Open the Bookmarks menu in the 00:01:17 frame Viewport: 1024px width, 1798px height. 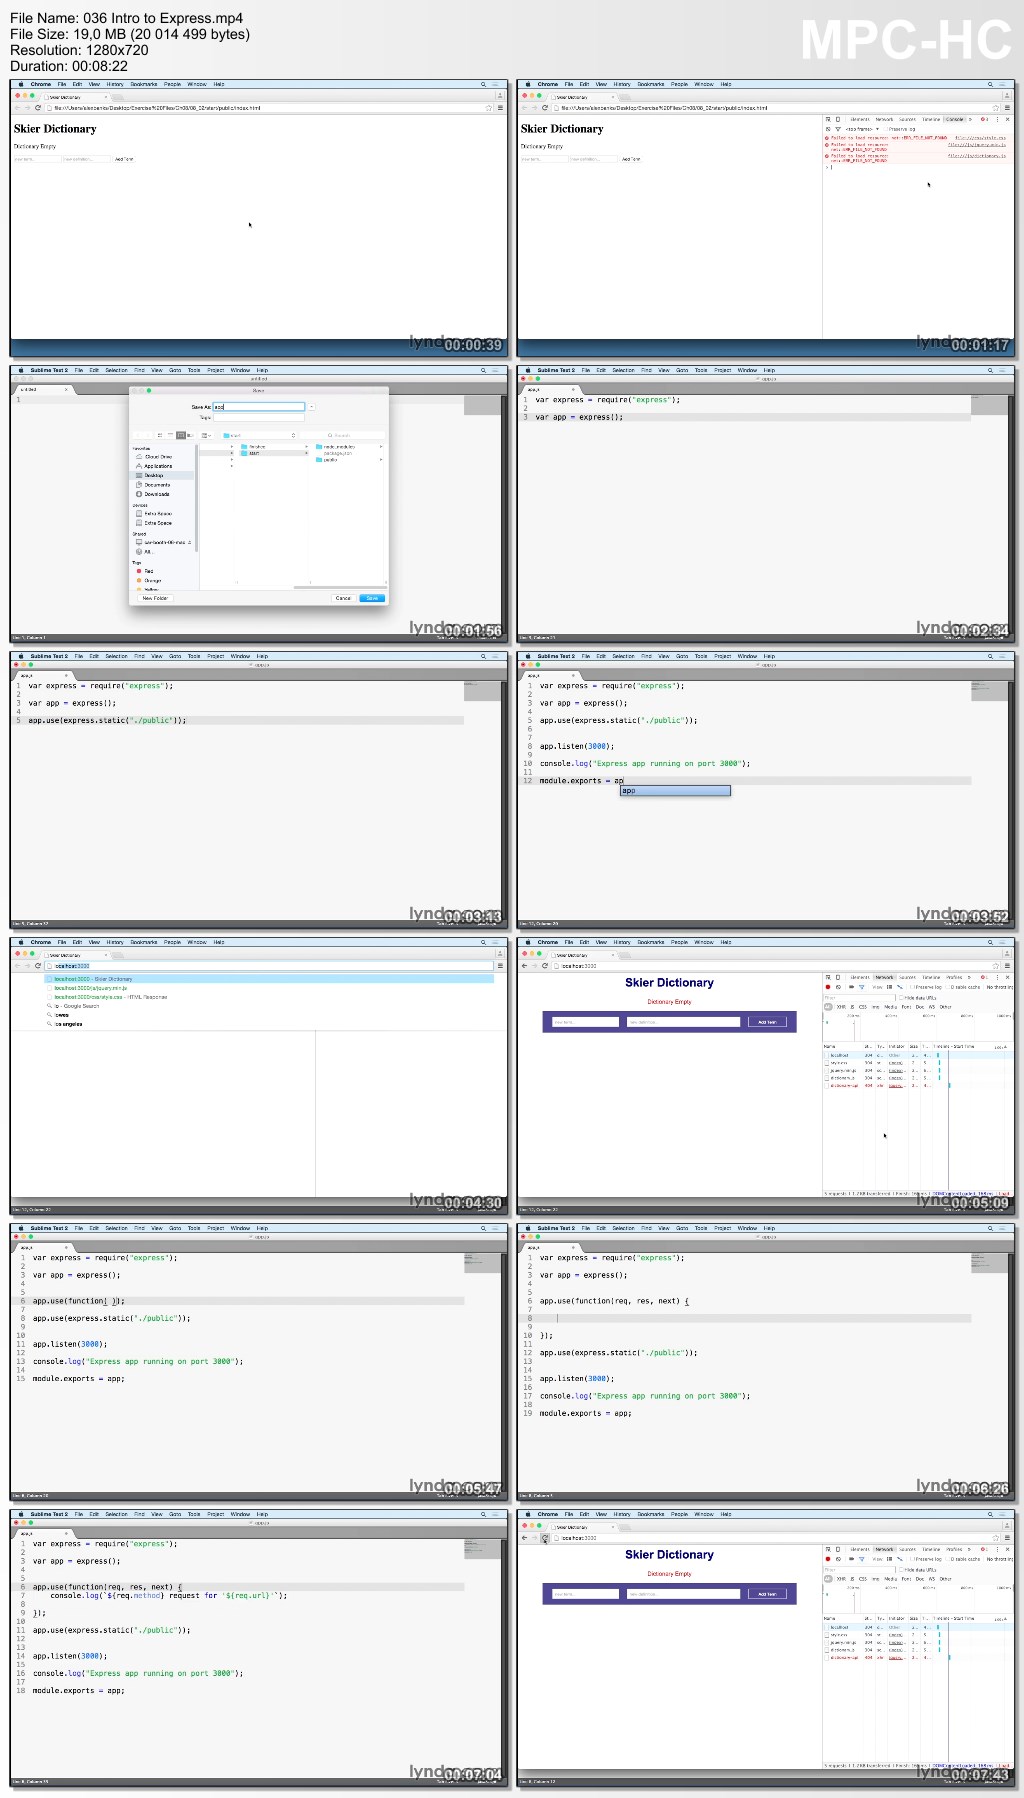pos(651,84)
